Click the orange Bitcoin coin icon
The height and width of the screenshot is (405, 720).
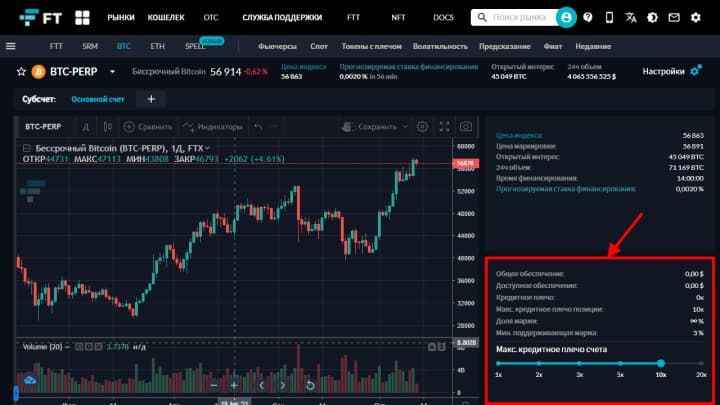click(39, 72)
